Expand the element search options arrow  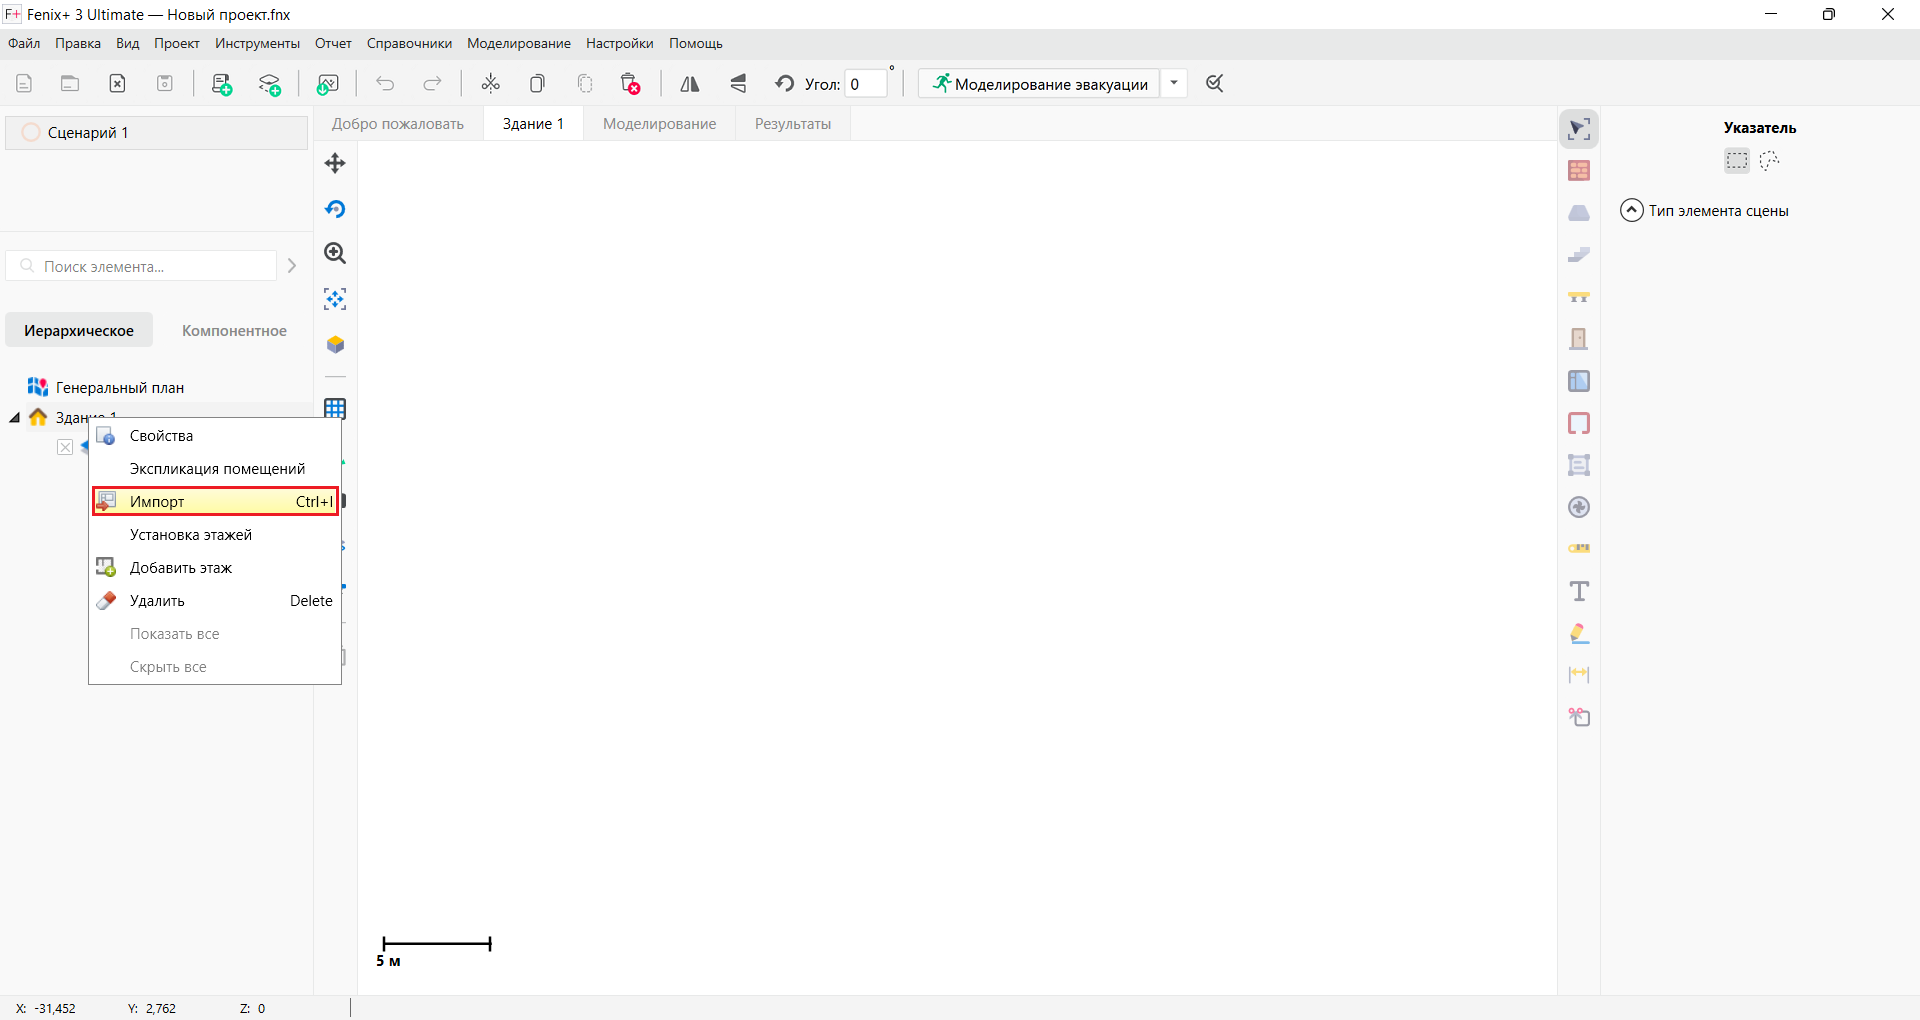click(x=292, y=265)
